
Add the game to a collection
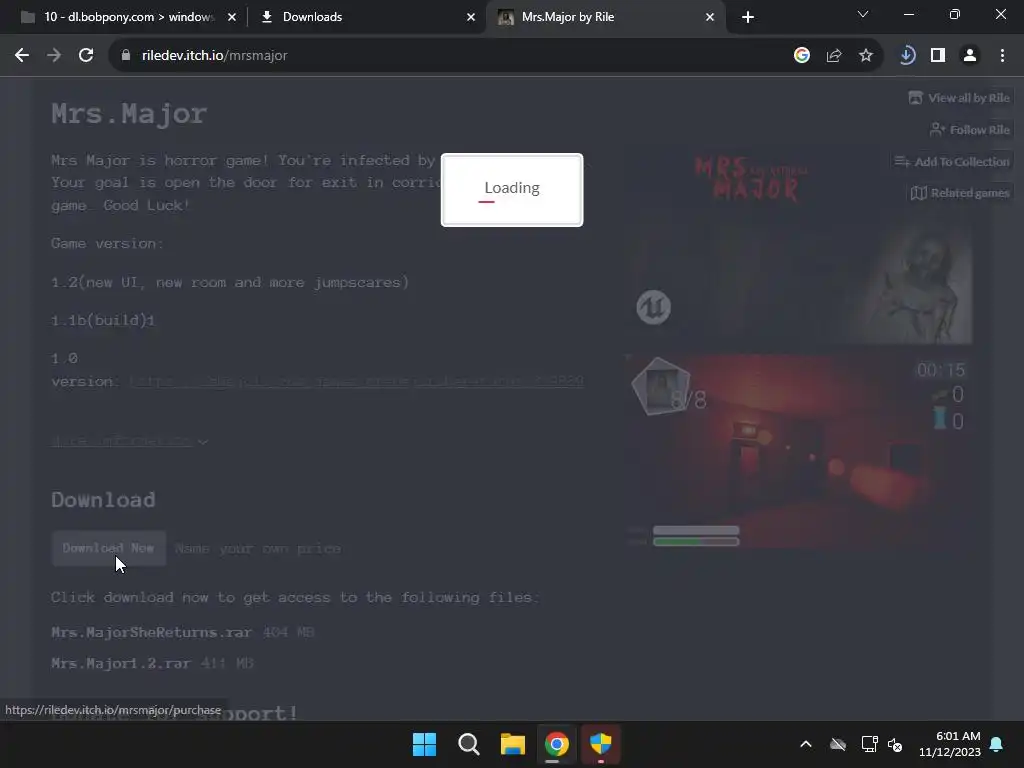(x=952, y=161)
